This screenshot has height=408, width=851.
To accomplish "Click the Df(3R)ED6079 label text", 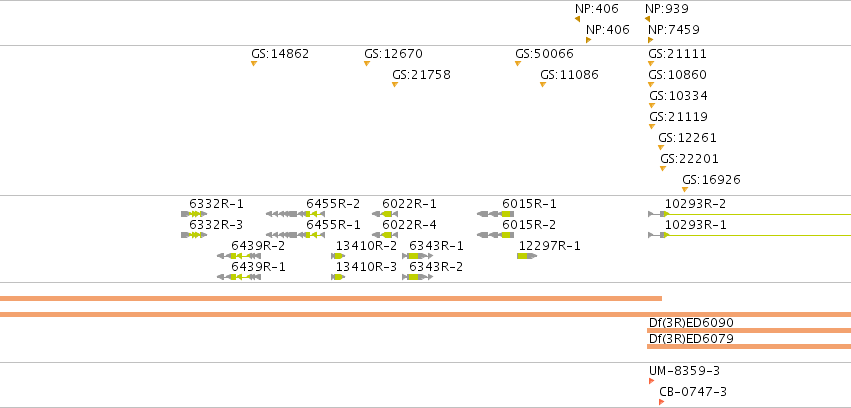I will tap(691, 339).
